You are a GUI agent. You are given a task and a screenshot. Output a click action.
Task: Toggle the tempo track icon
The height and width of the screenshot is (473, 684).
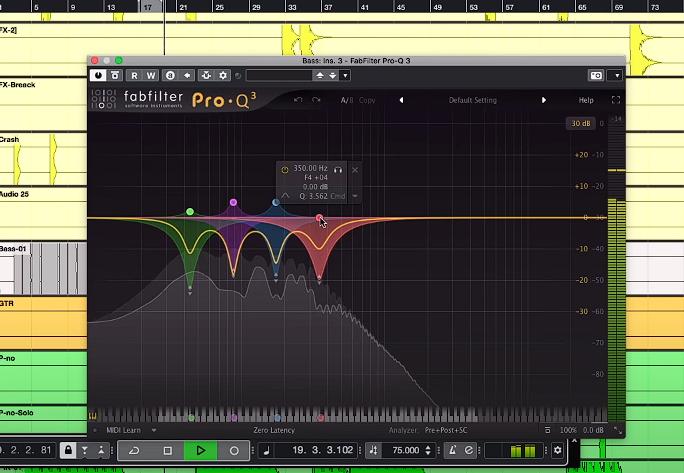coord(373,450)
